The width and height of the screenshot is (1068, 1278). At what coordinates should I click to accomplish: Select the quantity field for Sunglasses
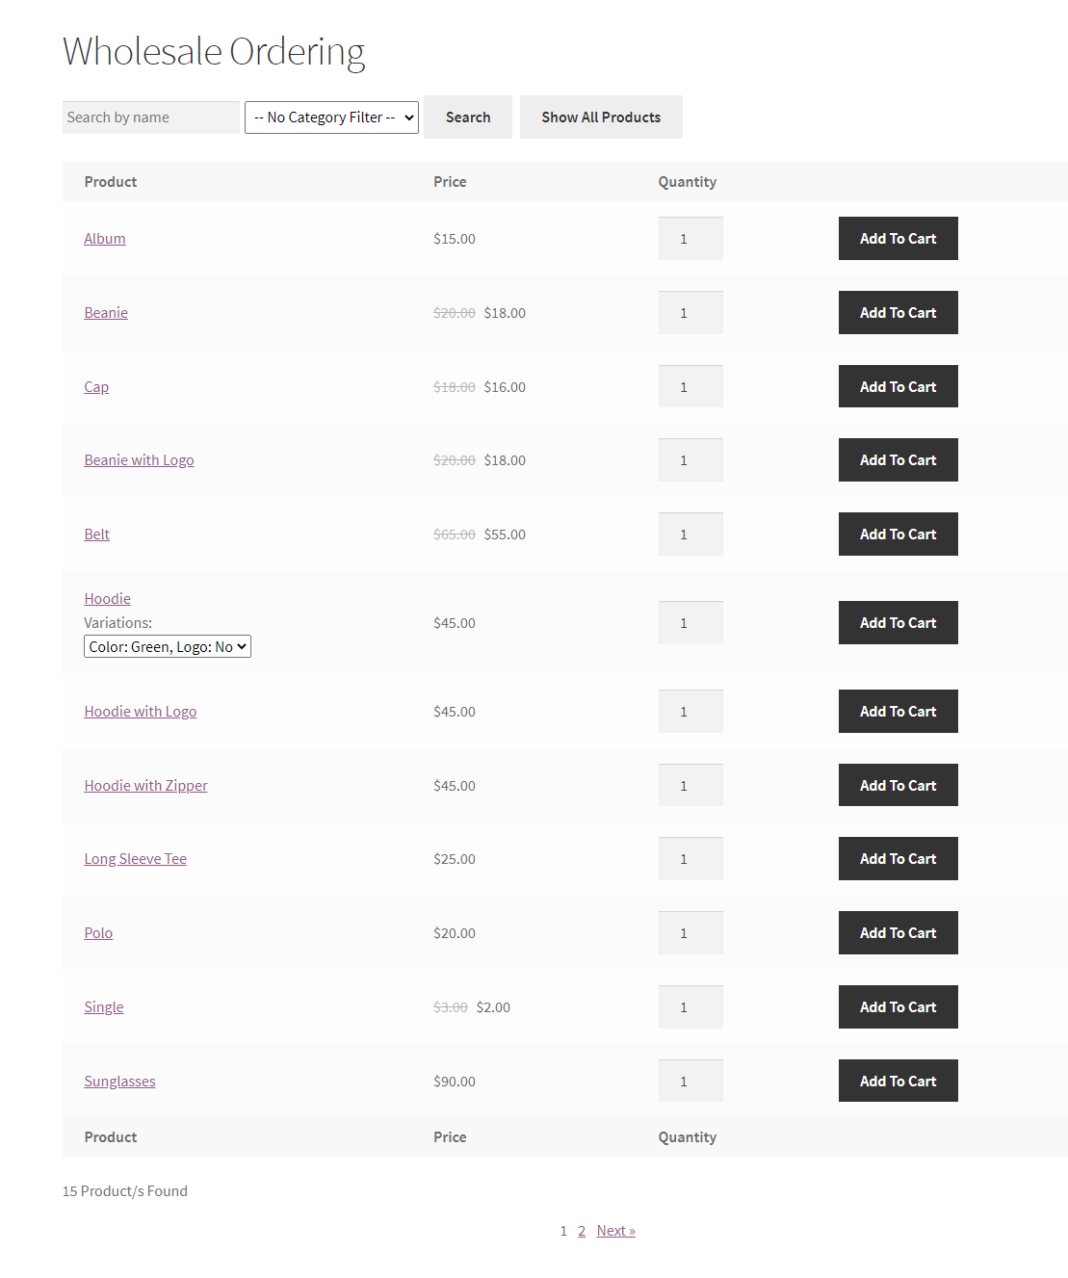tap(690, 1080)
